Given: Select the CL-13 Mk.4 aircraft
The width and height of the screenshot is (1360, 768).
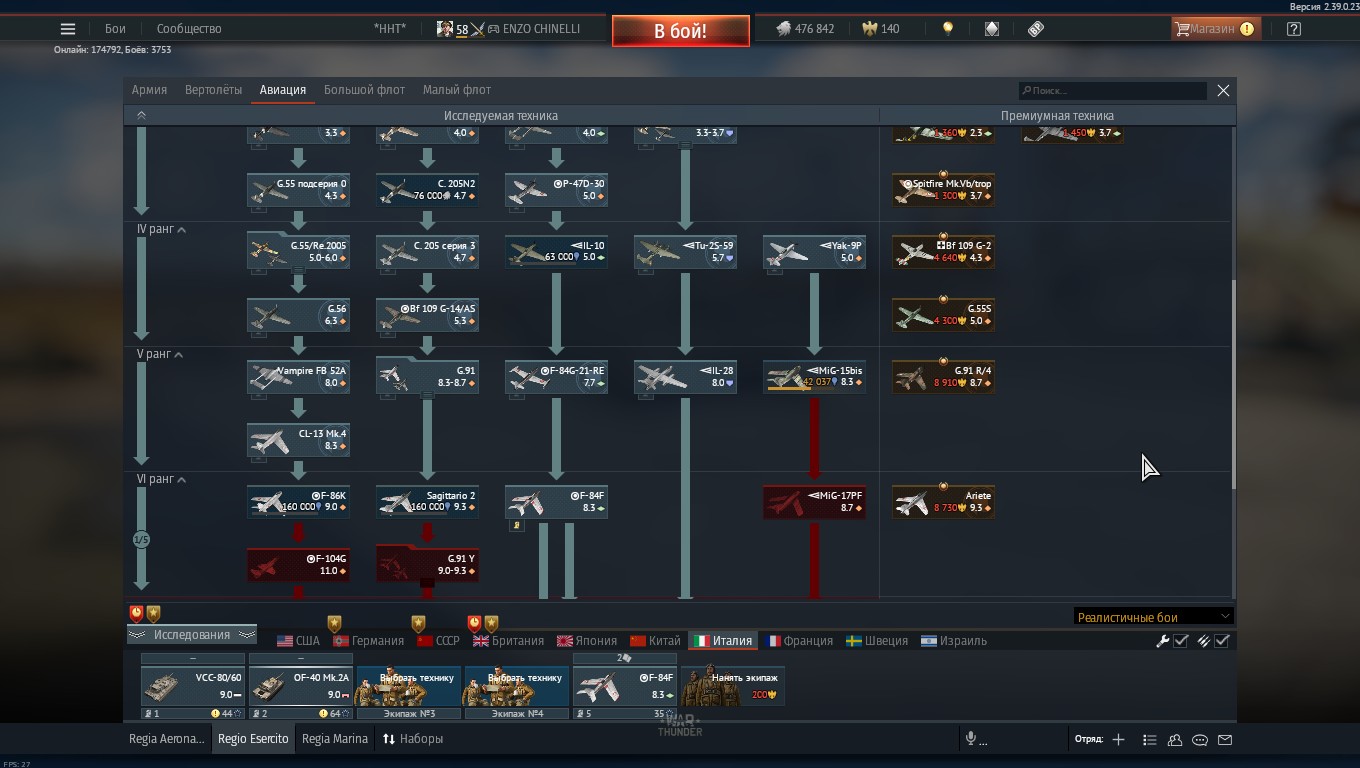Looking at the screenshot, I should click(298, 440).
